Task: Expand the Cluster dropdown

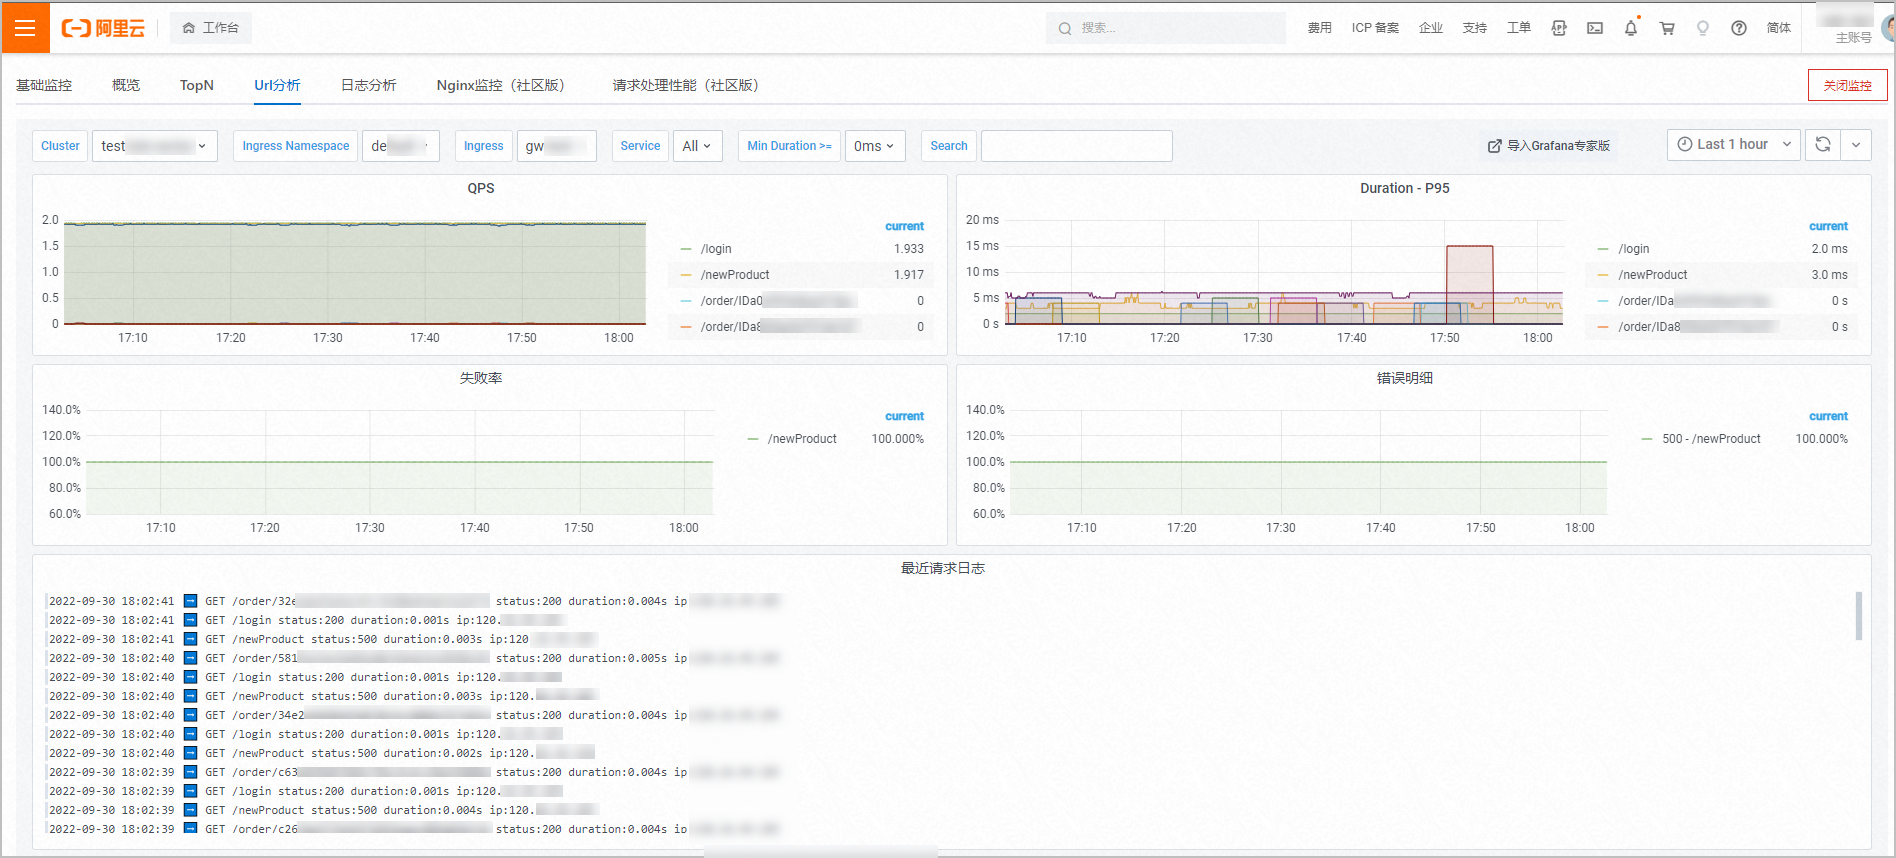Action: 154,146
